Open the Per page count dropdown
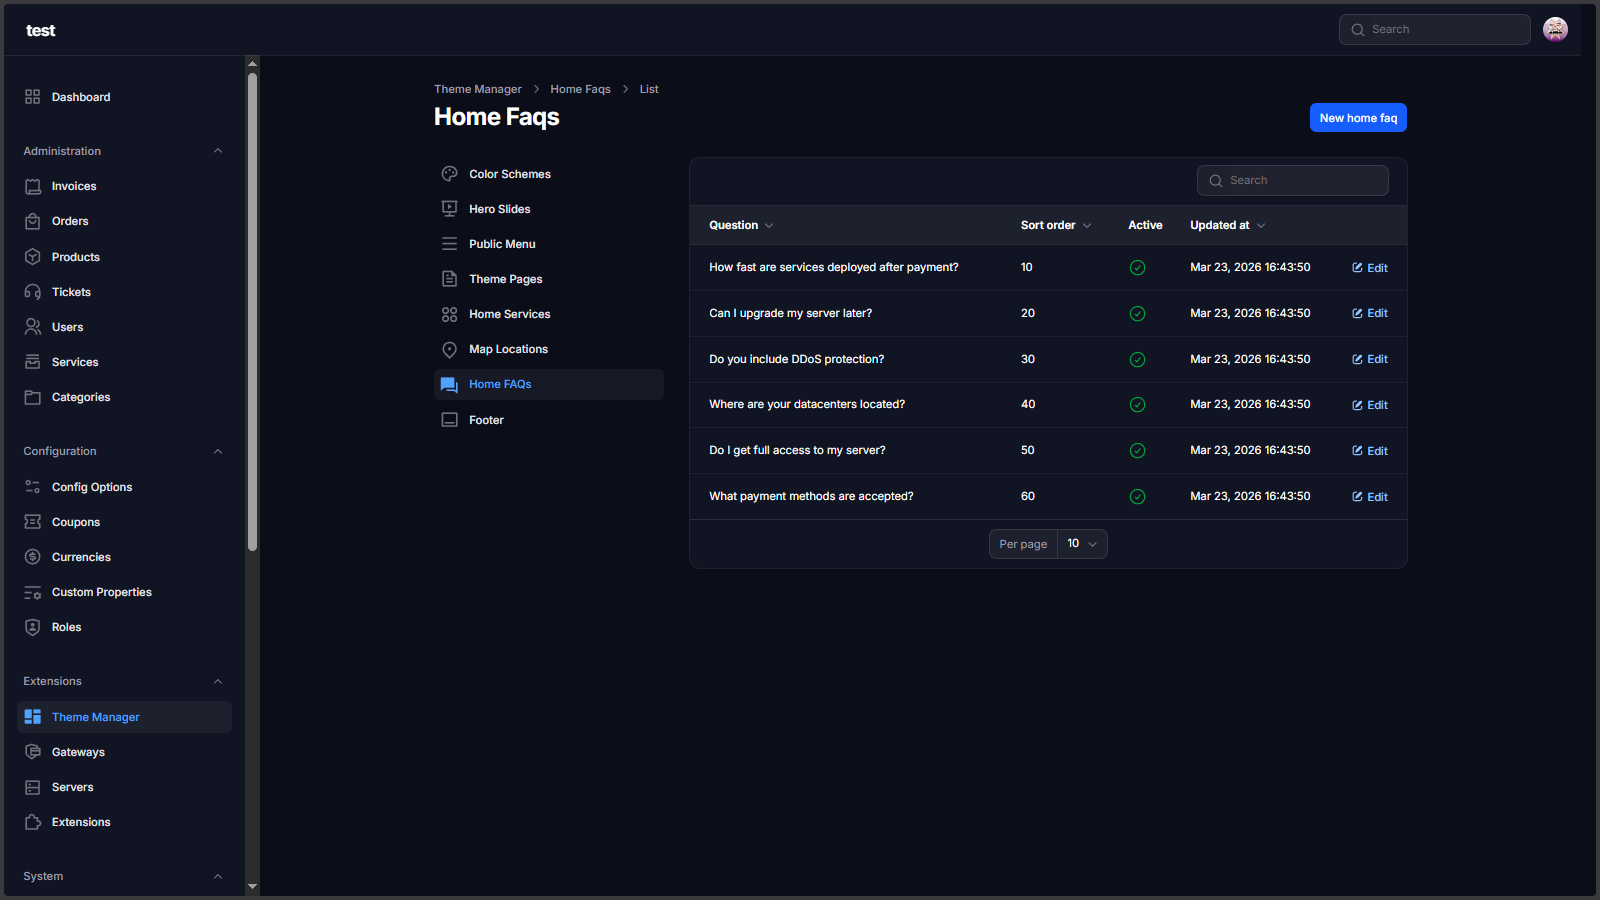 pyautogui.click(x=1082, y=544)
